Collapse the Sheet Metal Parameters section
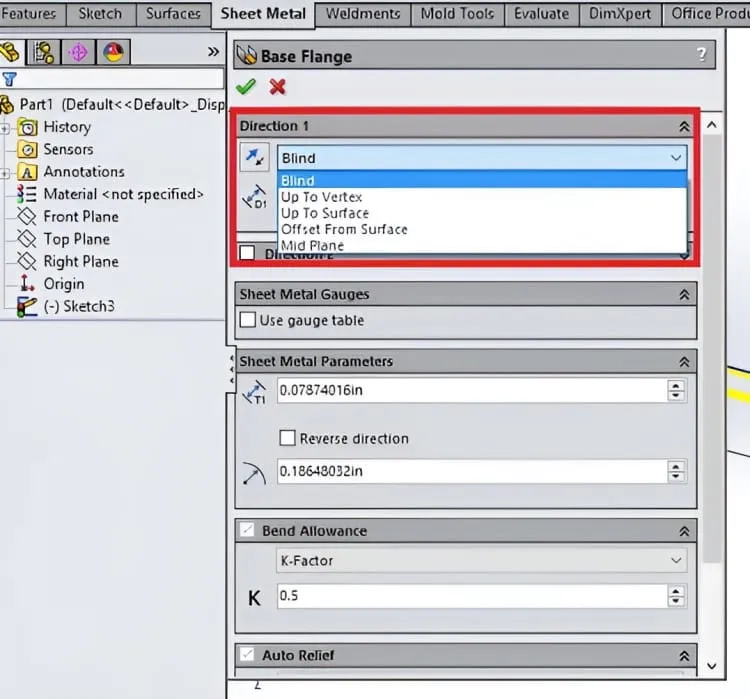 click(x=684, y=362)
